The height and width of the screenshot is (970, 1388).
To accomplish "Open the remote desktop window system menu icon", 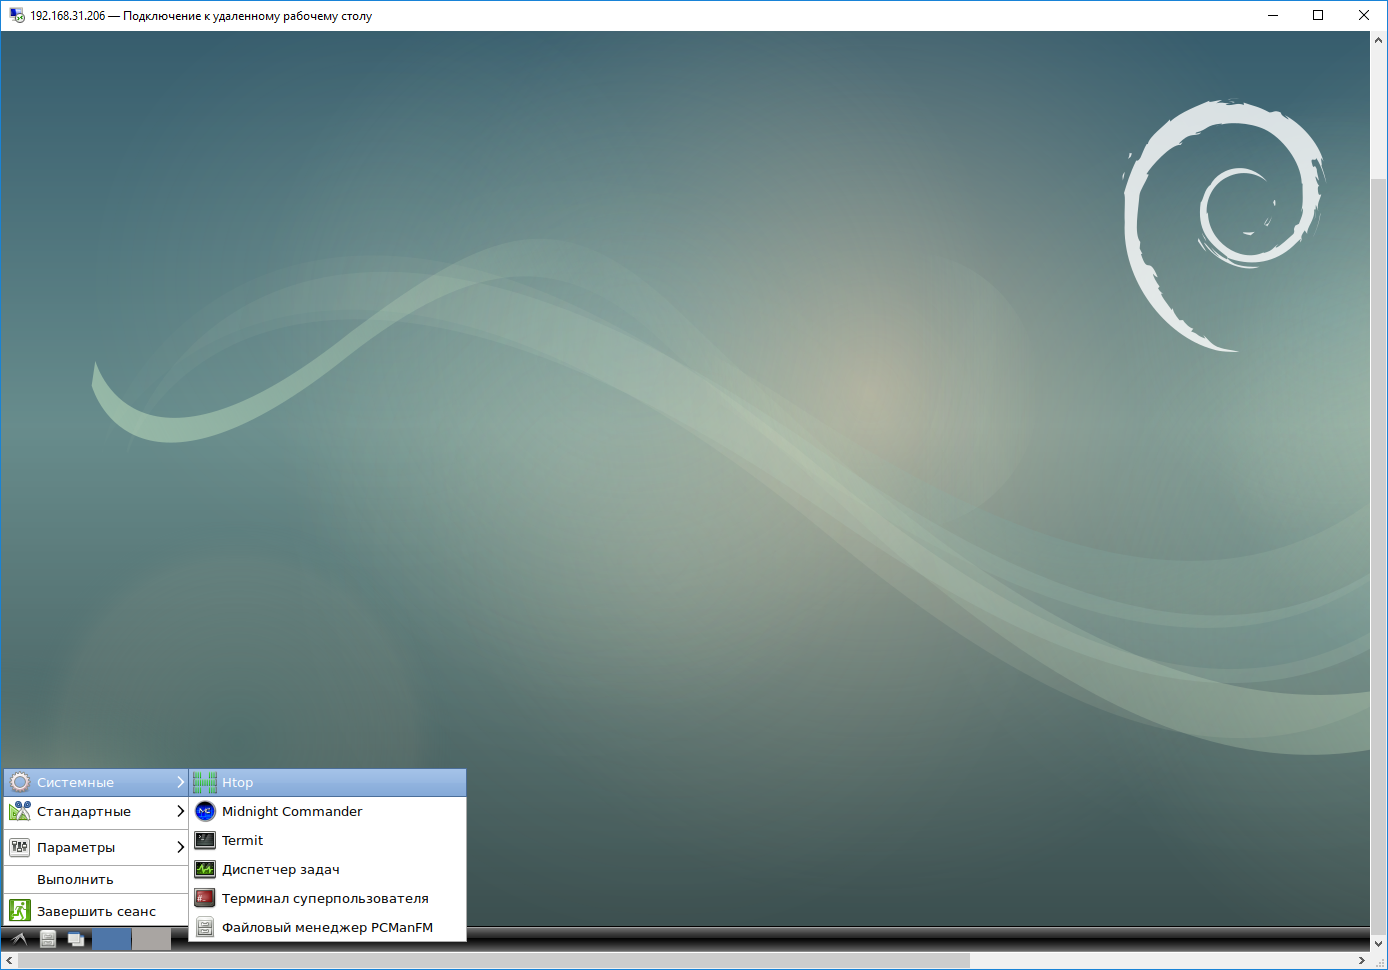I will [16, 15].
